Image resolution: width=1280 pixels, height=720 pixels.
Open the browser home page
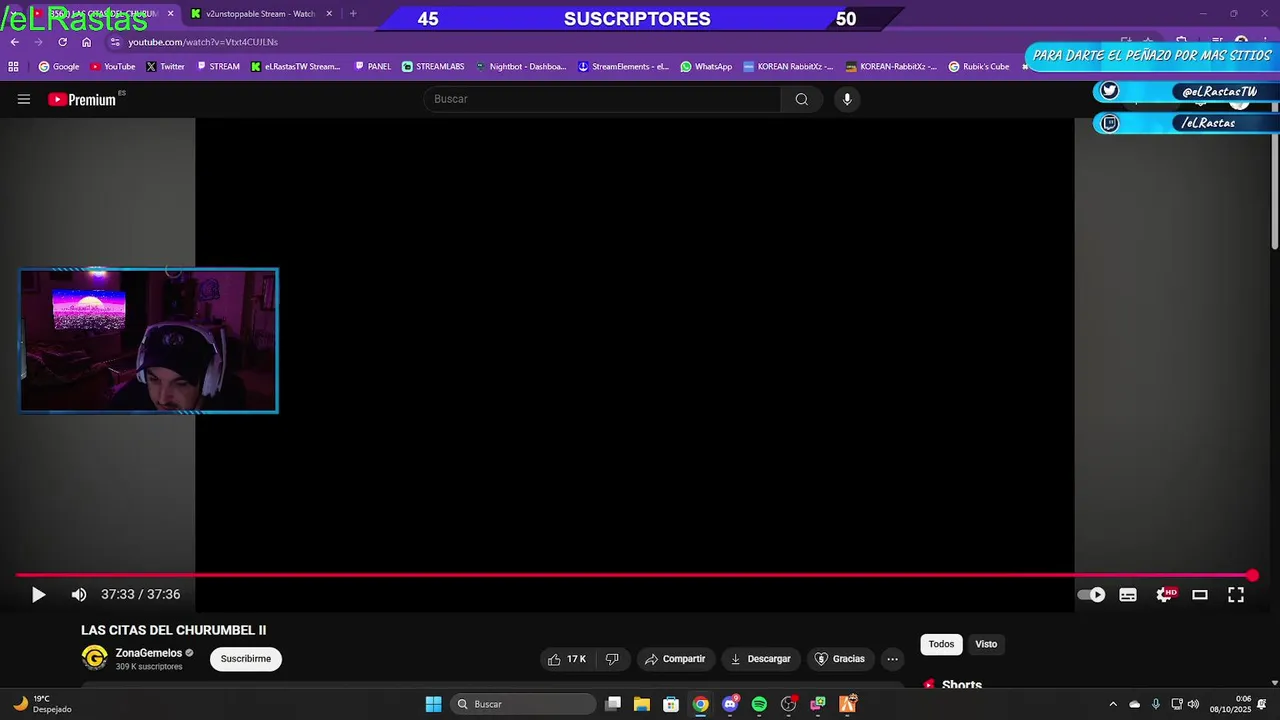(x=86, y=42)
